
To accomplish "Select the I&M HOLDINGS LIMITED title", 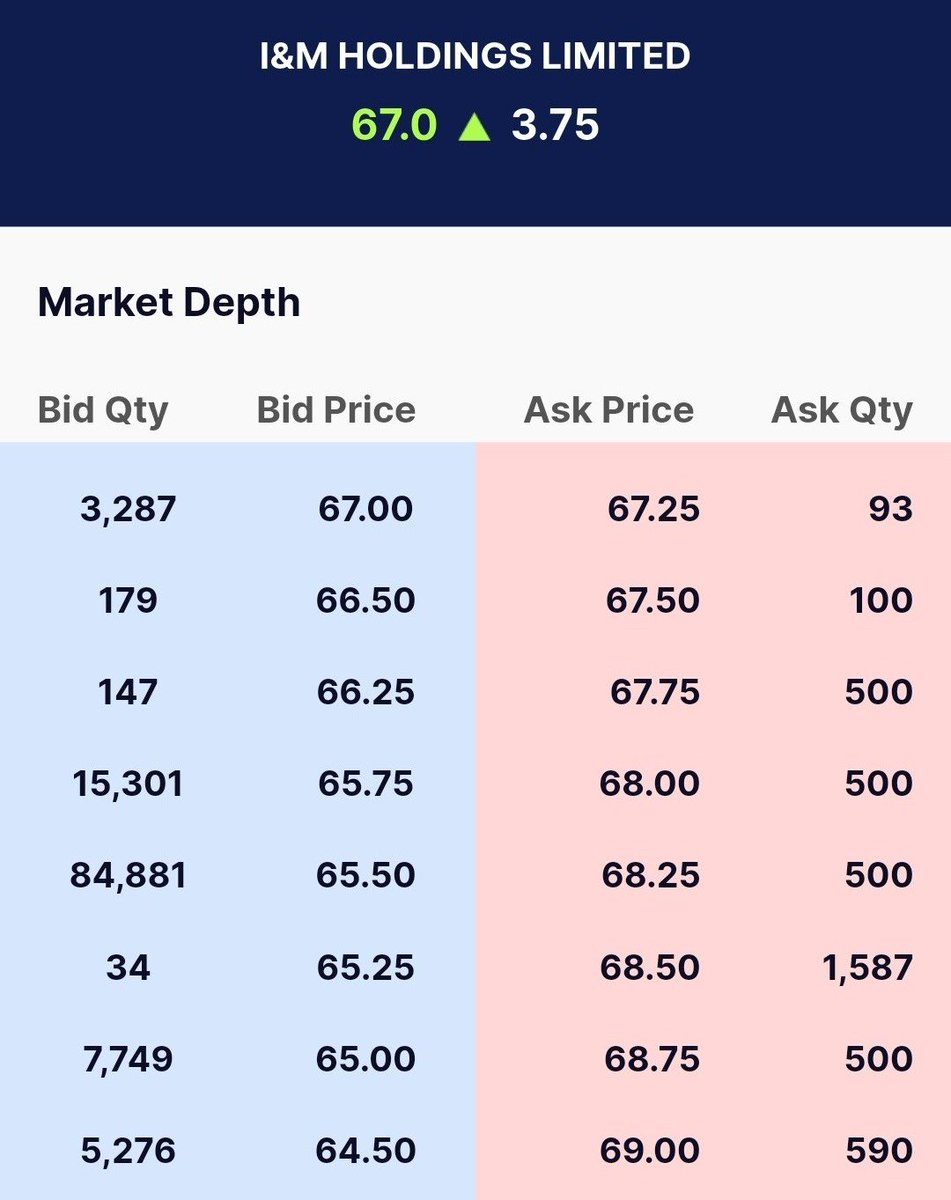I will pos(475,57).
